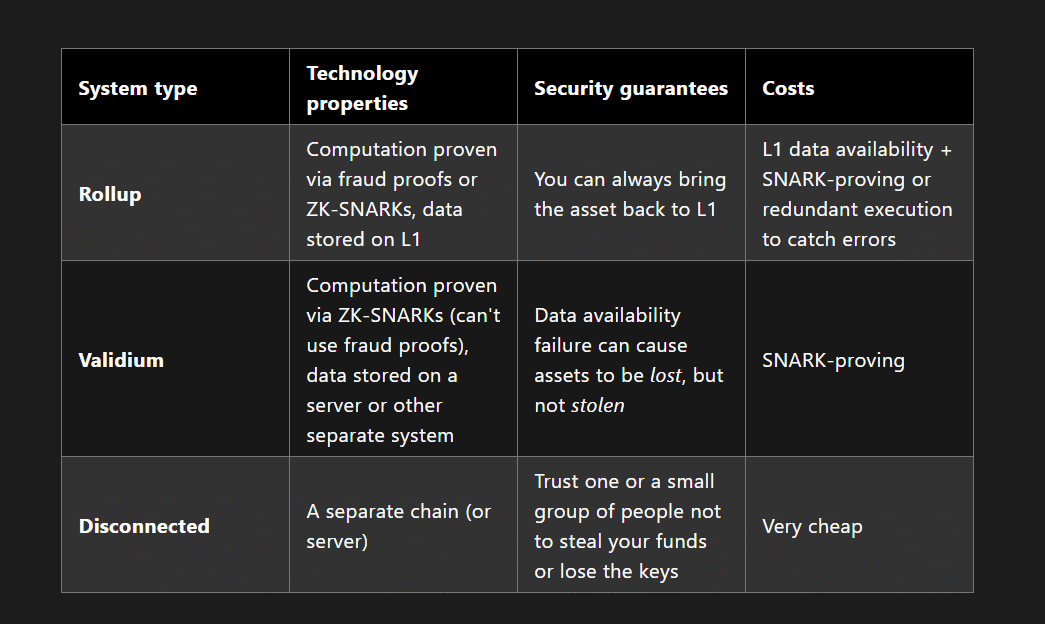Viewport: 1045px width, 624px height.
Task: Click the "redundant execution" text in Rollup costs
Action: pos(857,209)
